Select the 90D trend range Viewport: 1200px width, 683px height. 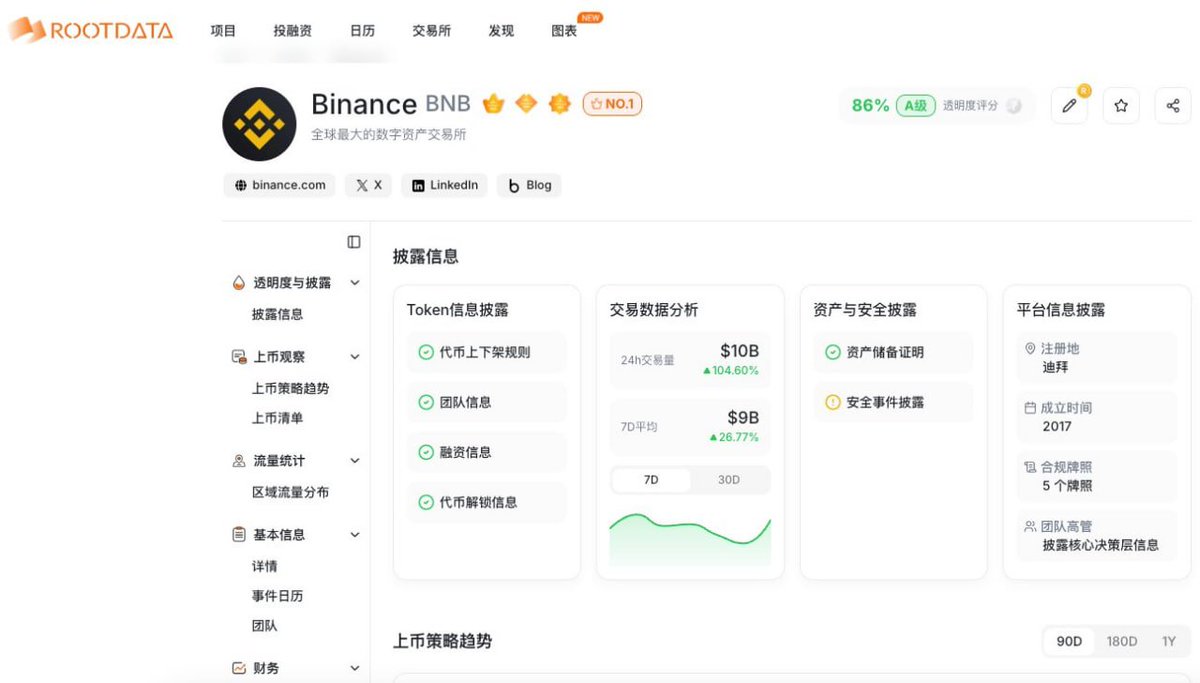coord(1069,641)
